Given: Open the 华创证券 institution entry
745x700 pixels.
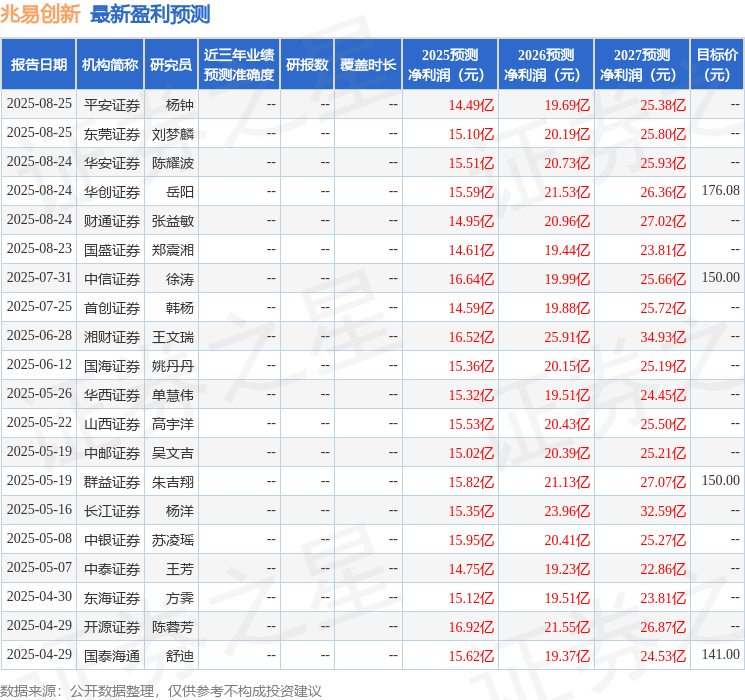Looking at the screenshot, I should 111,191.
